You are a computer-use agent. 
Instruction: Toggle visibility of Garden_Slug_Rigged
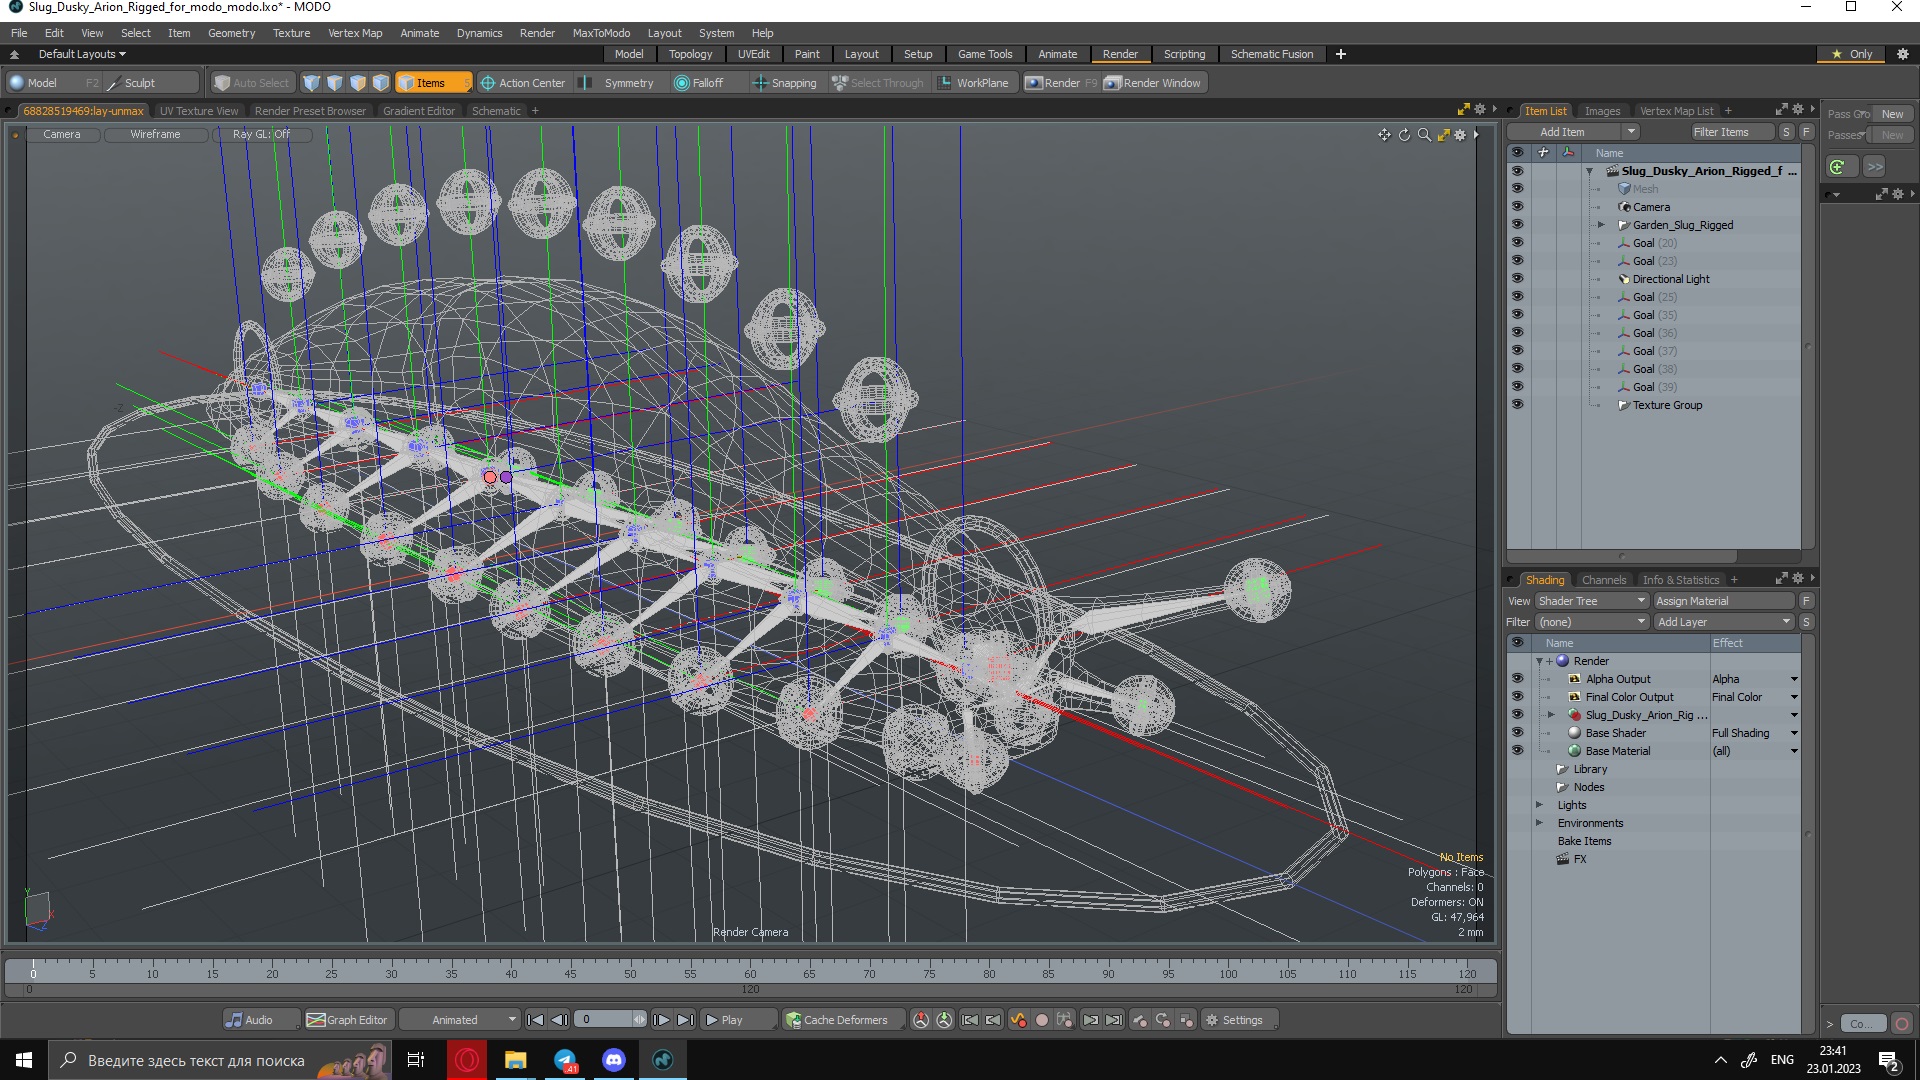1517,225
